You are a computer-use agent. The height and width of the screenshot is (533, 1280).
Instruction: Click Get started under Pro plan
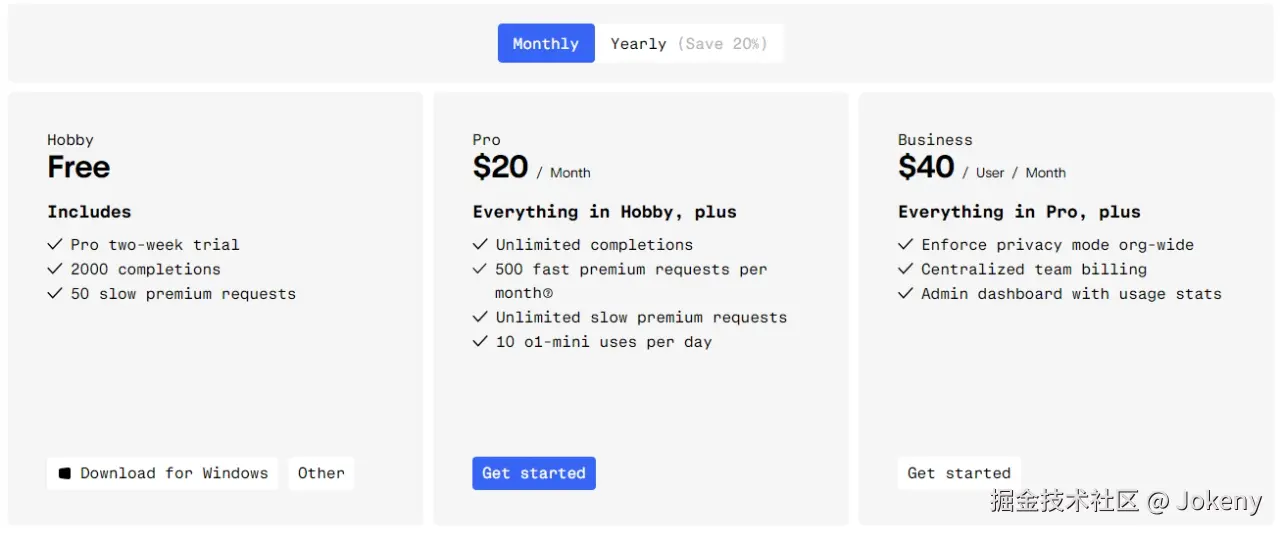click(x=533, y=473)
